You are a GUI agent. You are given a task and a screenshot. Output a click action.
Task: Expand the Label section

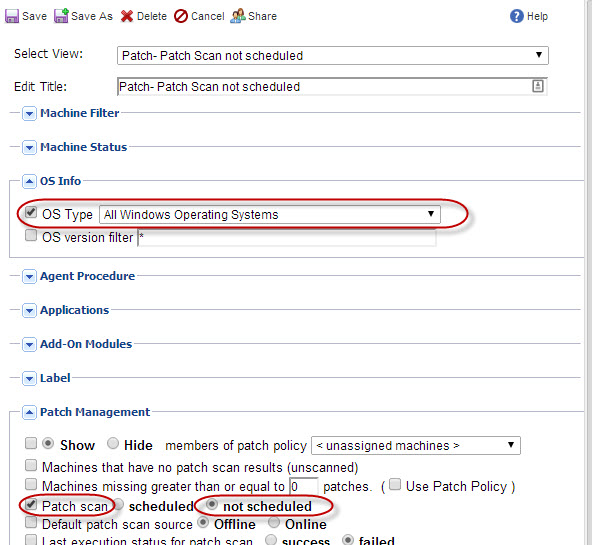[29, 378]
